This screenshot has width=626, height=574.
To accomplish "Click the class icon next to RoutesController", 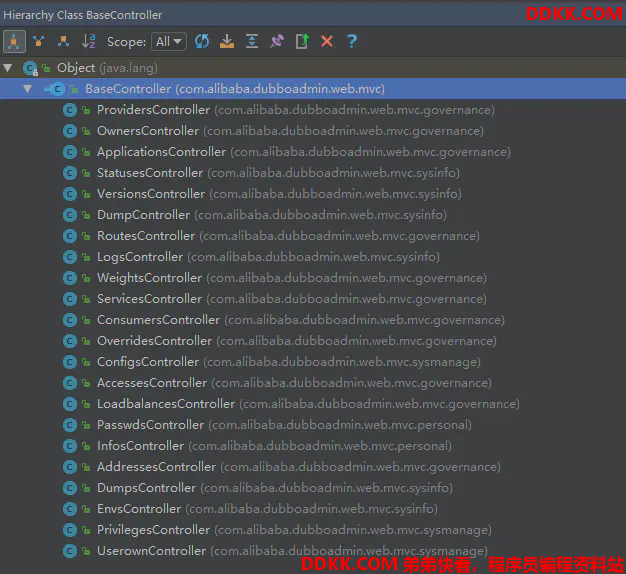I will tap(70, 236).
